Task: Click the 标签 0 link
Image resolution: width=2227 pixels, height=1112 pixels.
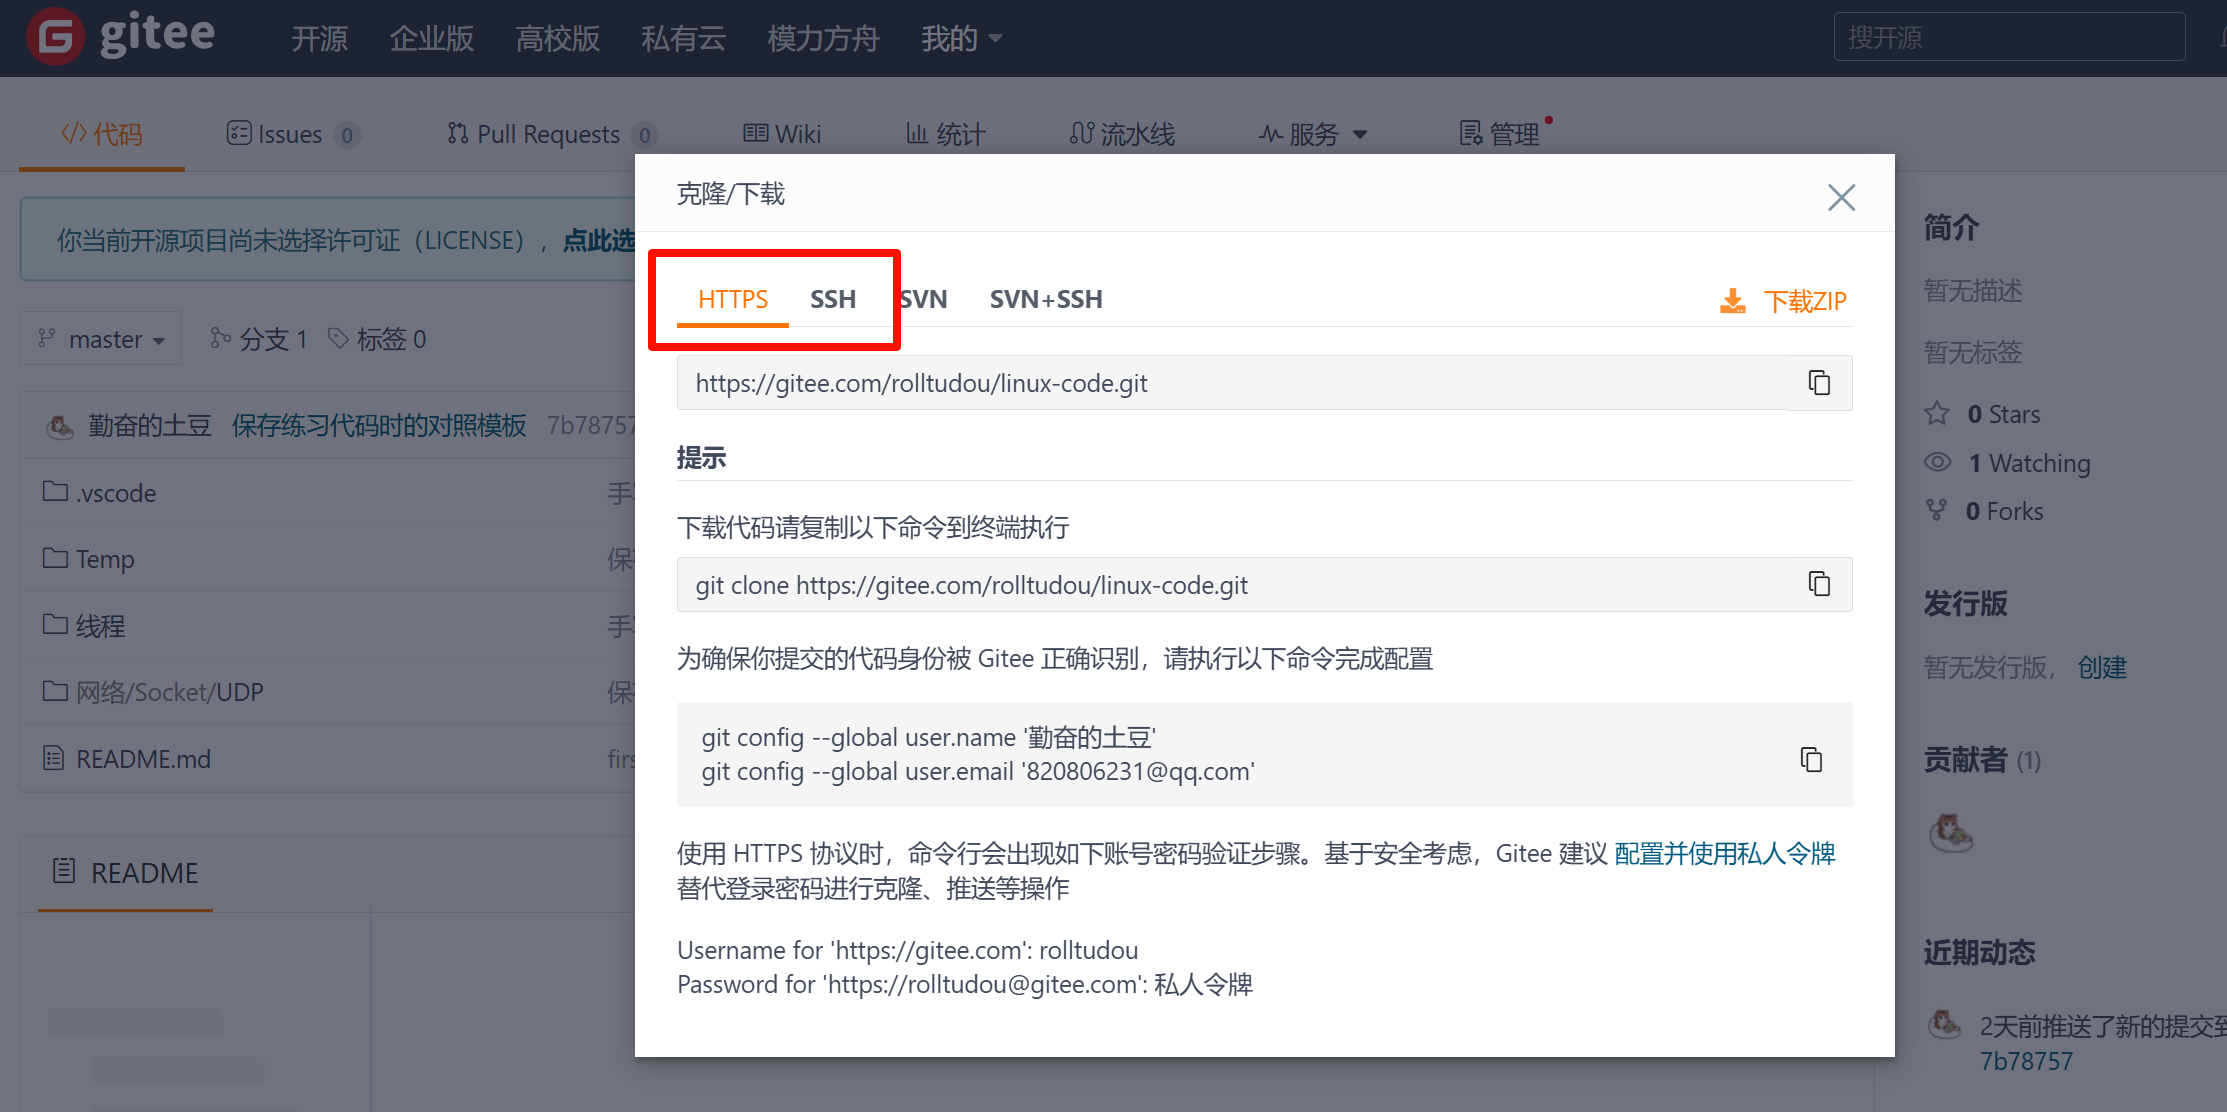Action: coord(377,339)
